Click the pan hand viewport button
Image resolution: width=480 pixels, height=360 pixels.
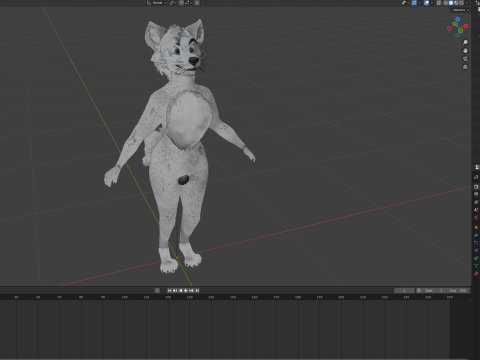[465, 51]
